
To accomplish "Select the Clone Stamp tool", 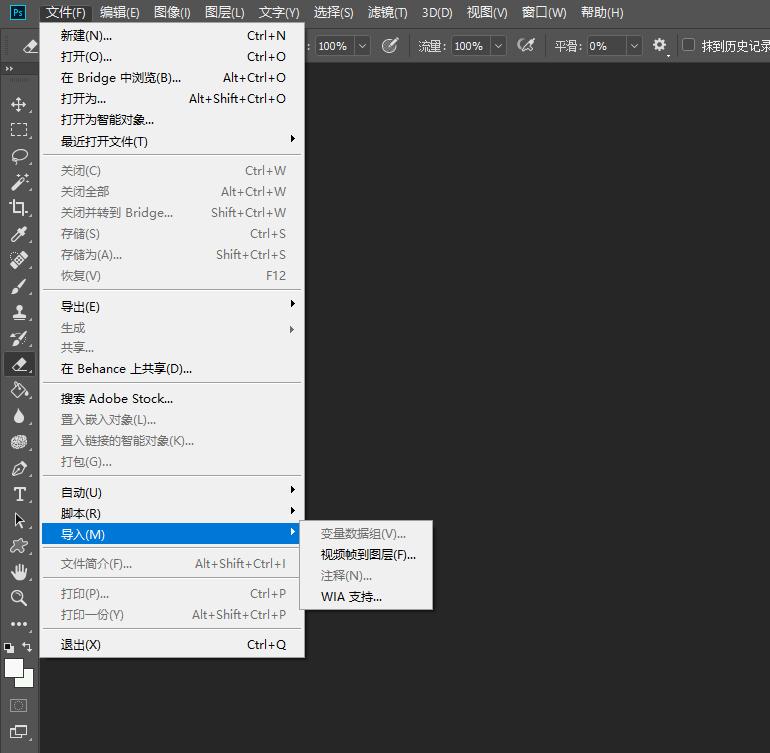I will click(18, 312).
